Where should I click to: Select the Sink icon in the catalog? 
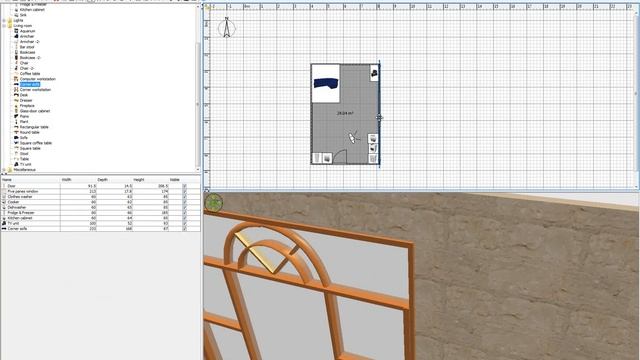click(16, 15)
